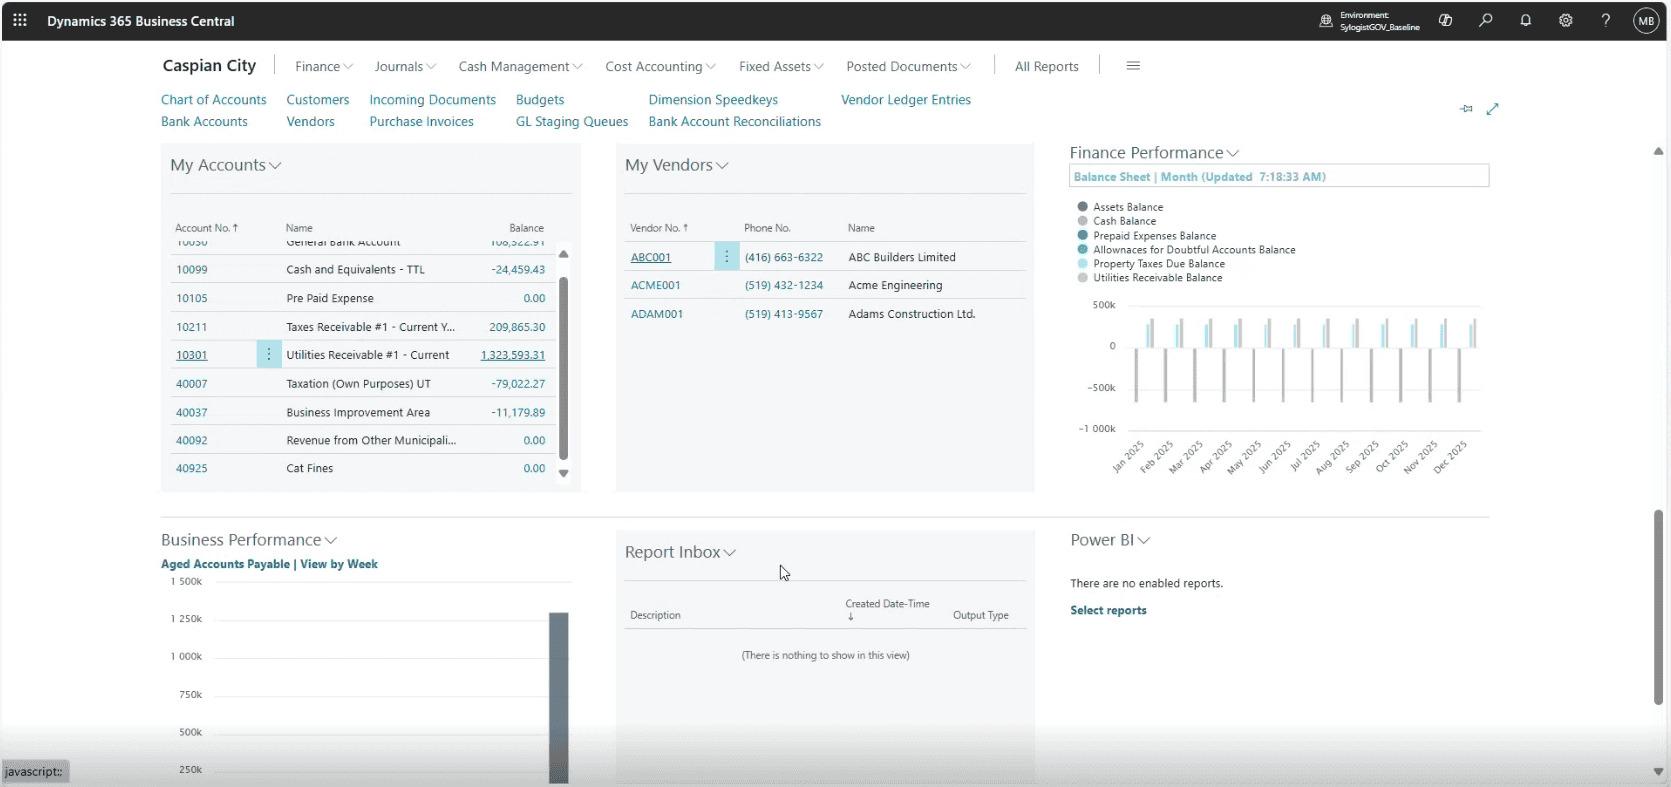Open All Reports

(1046, 67)
